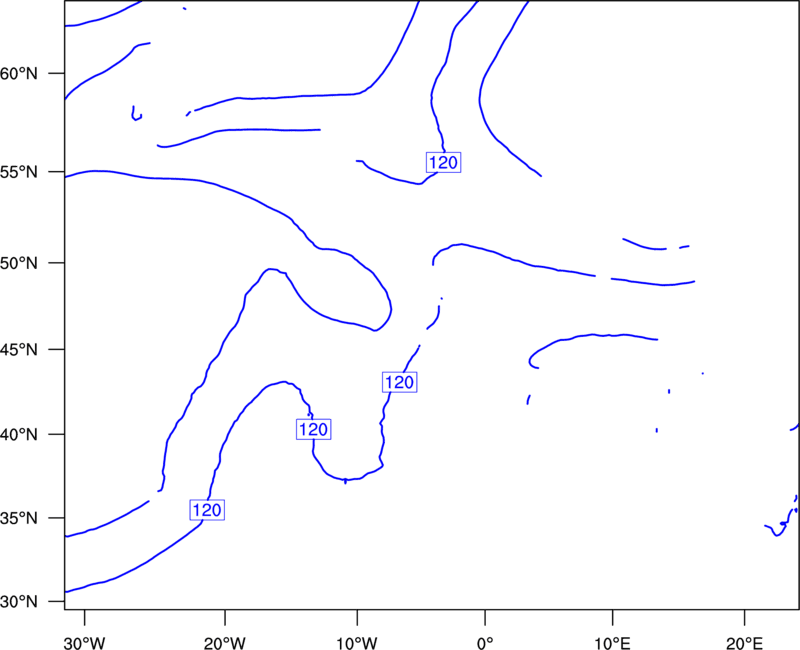Click the 60°N latitude axis label
The width and height of the screenshot is (800, 650).
tap(19, 73)
